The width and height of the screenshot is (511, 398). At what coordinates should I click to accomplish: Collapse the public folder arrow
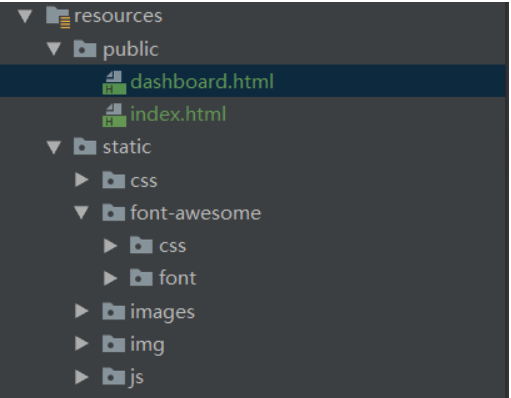[54, 49]
